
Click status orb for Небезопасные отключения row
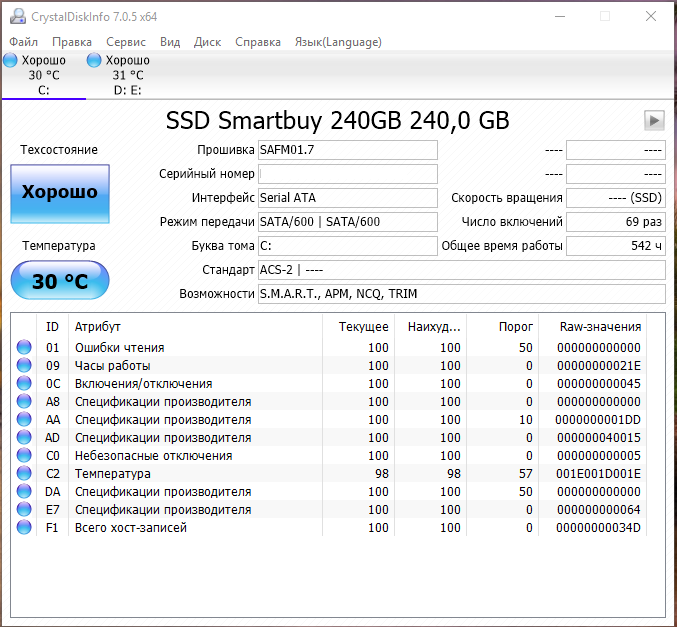24,456
